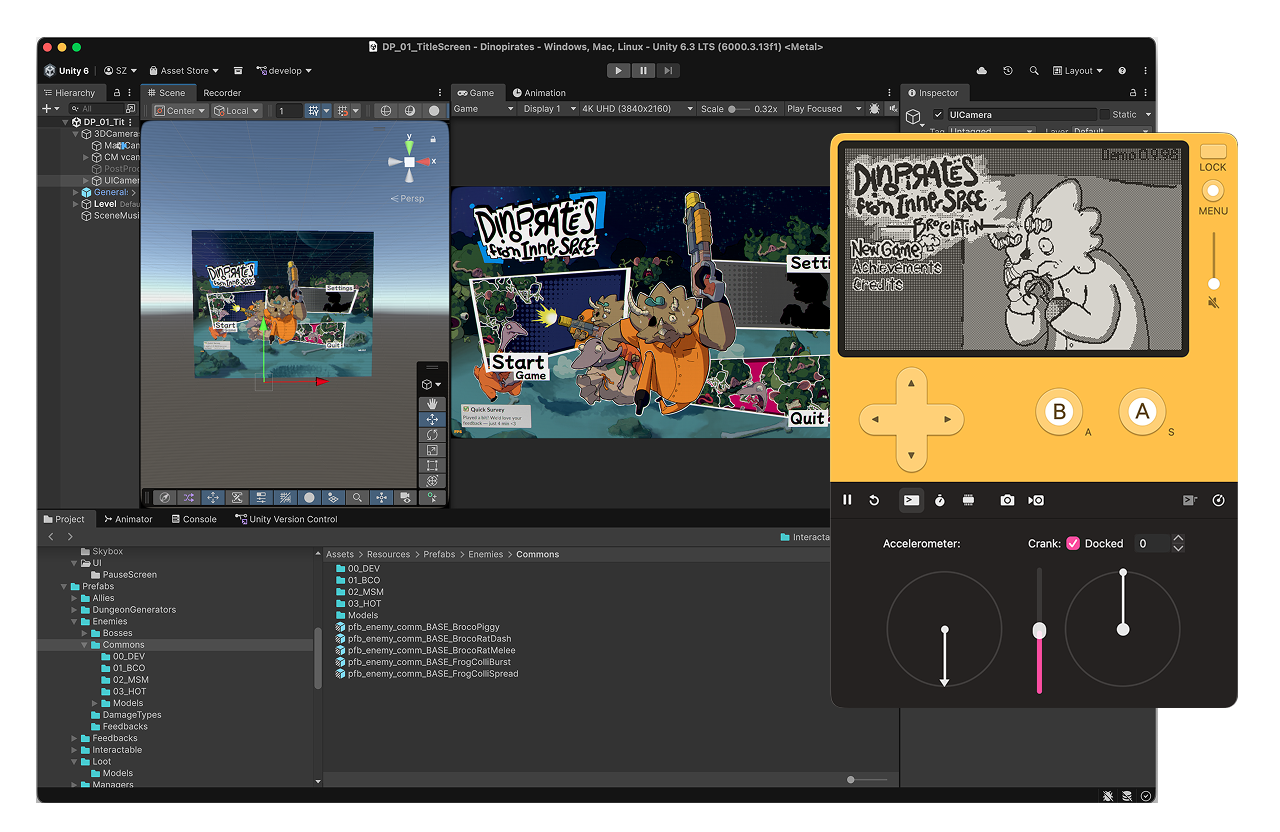This screenshot has height=832, width=1280.
Task: Select the Rect tool in Scene tools
Action: coord(432,465)
